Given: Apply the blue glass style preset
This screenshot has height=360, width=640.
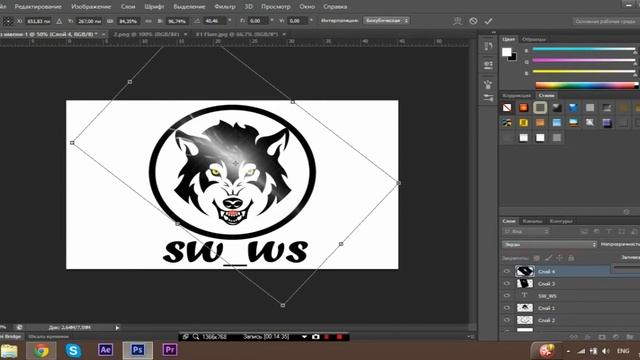Looking at the screenshot, I should 573,108.
